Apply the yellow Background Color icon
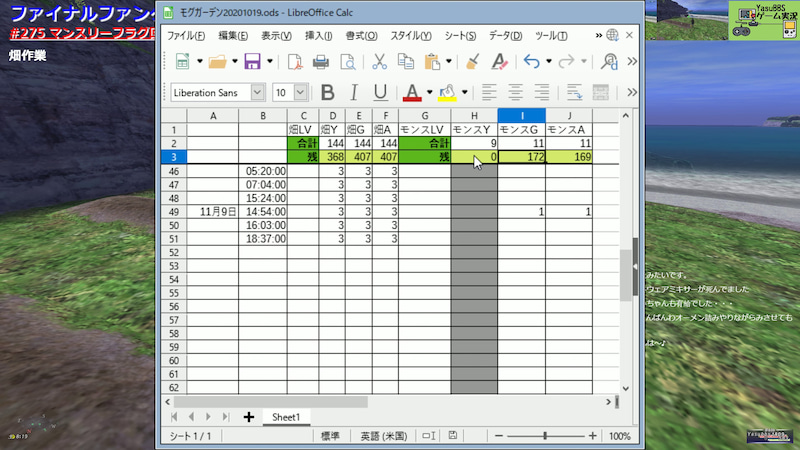This screenshot has height=450, width=800. click(x=447, y=92)
